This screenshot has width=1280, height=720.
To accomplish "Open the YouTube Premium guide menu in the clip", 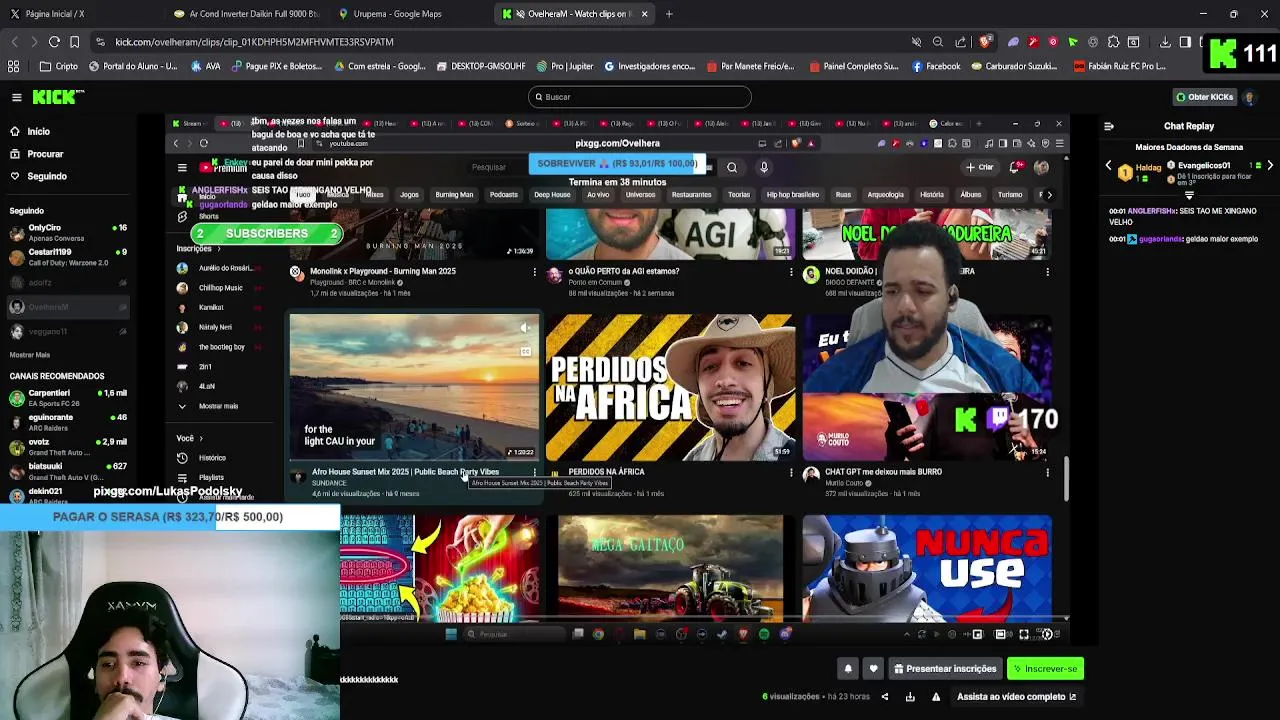I will [182, 168].
